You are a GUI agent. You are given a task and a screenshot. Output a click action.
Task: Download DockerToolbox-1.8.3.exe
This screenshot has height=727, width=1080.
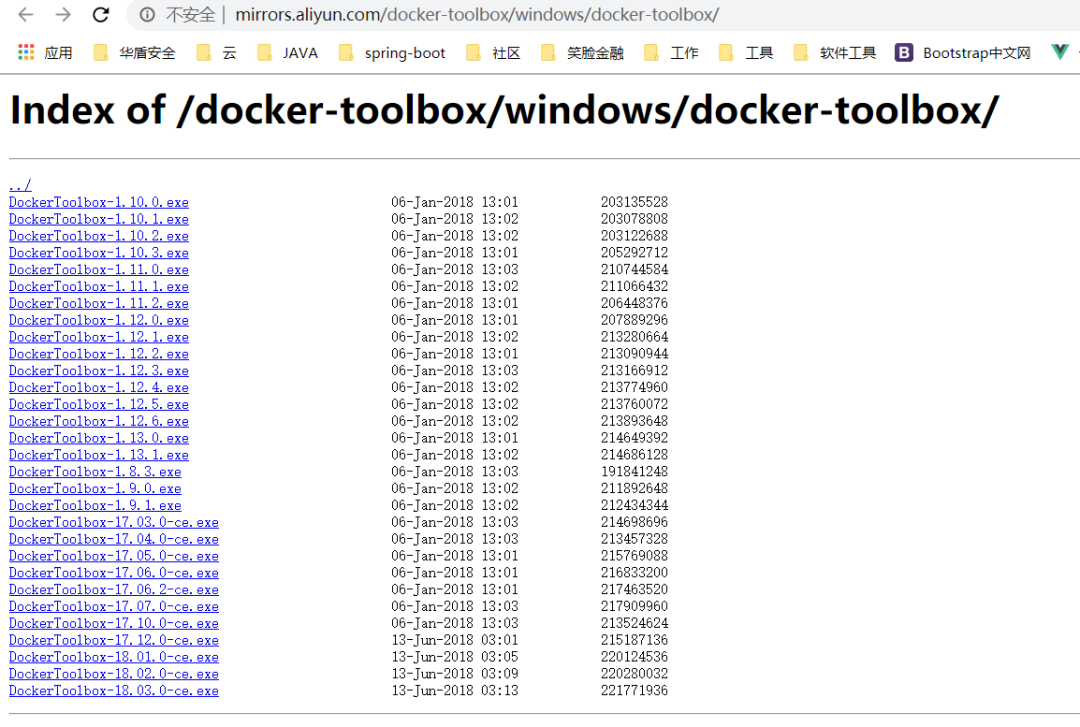coord(95,471)
